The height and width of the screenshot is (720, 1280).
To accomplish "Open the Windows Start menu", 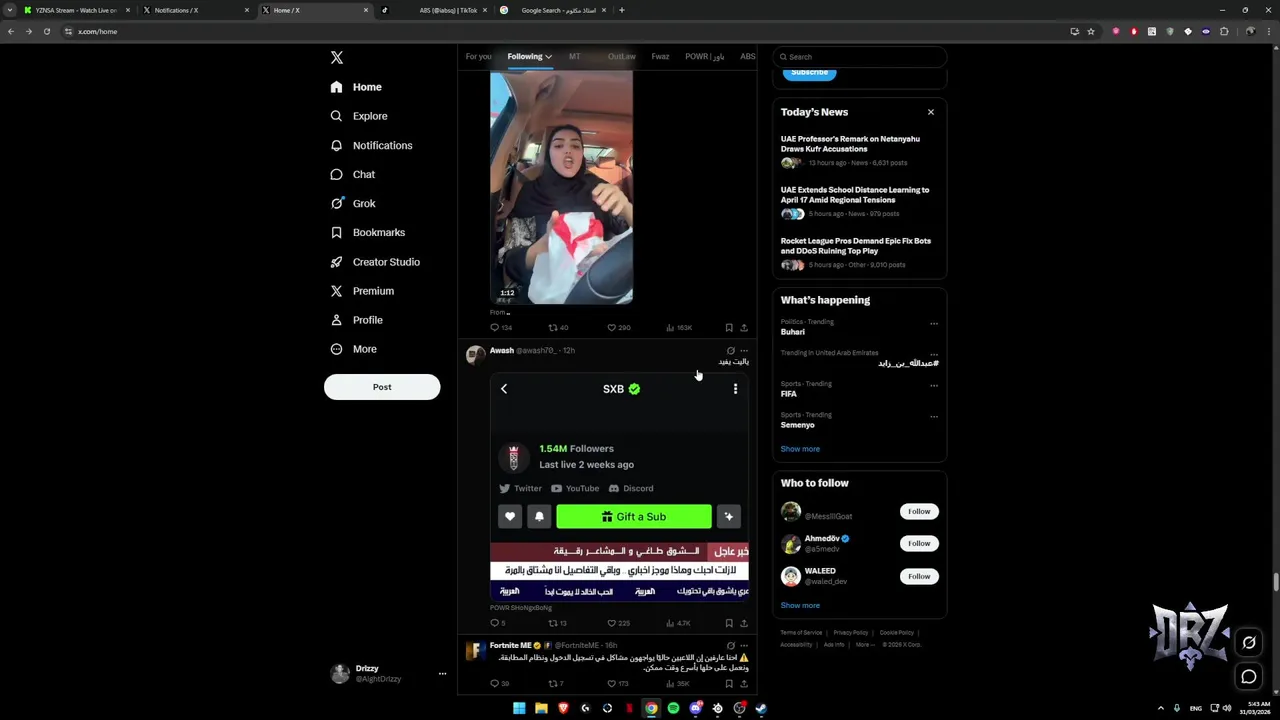I will pyautogui.click(x=519, y=709).
